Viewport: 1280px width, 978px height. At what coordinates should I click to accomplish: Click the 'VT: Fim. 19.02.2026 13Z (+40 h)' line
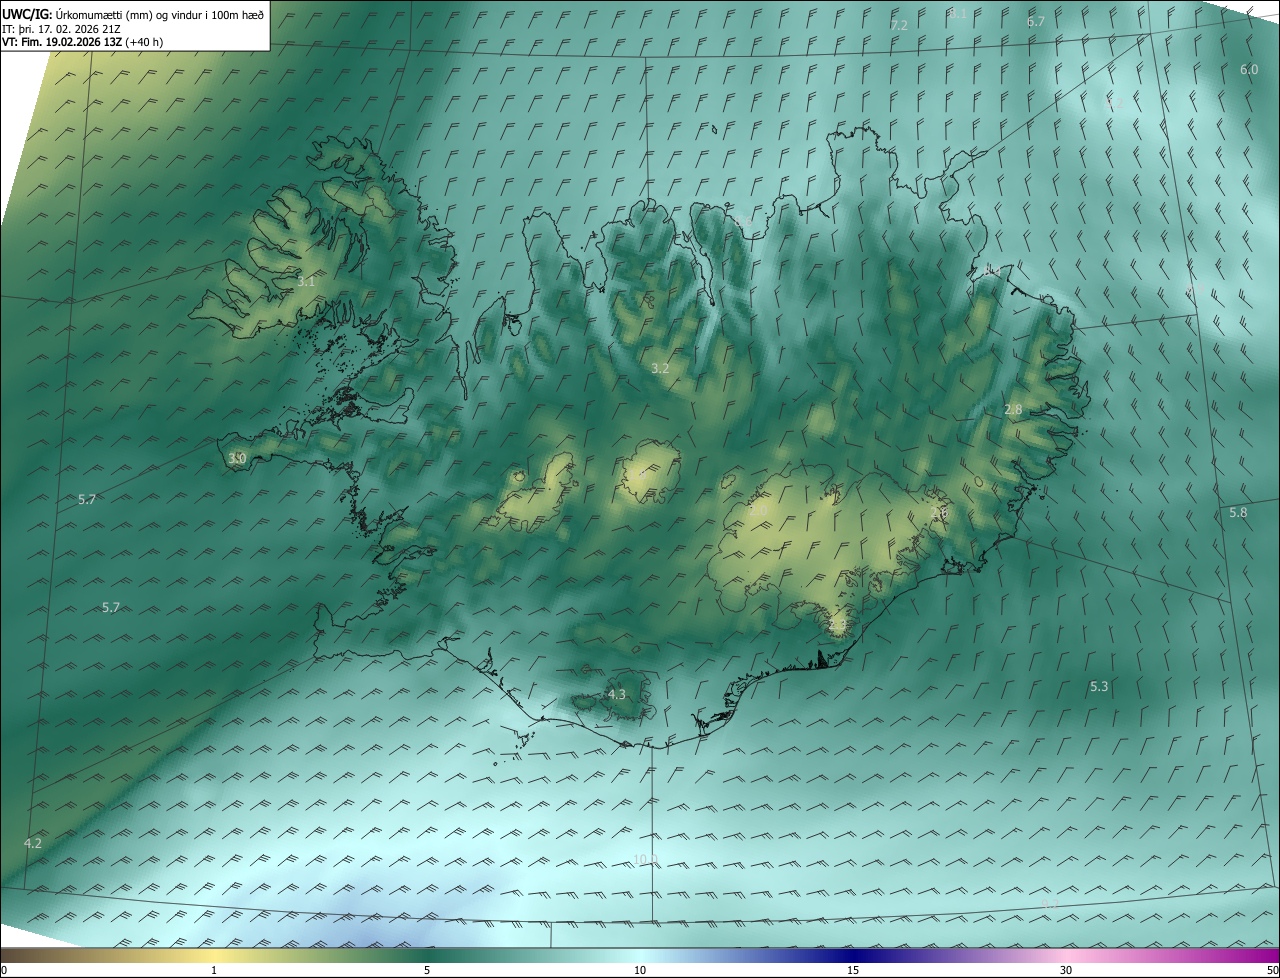tap(82, 42)
